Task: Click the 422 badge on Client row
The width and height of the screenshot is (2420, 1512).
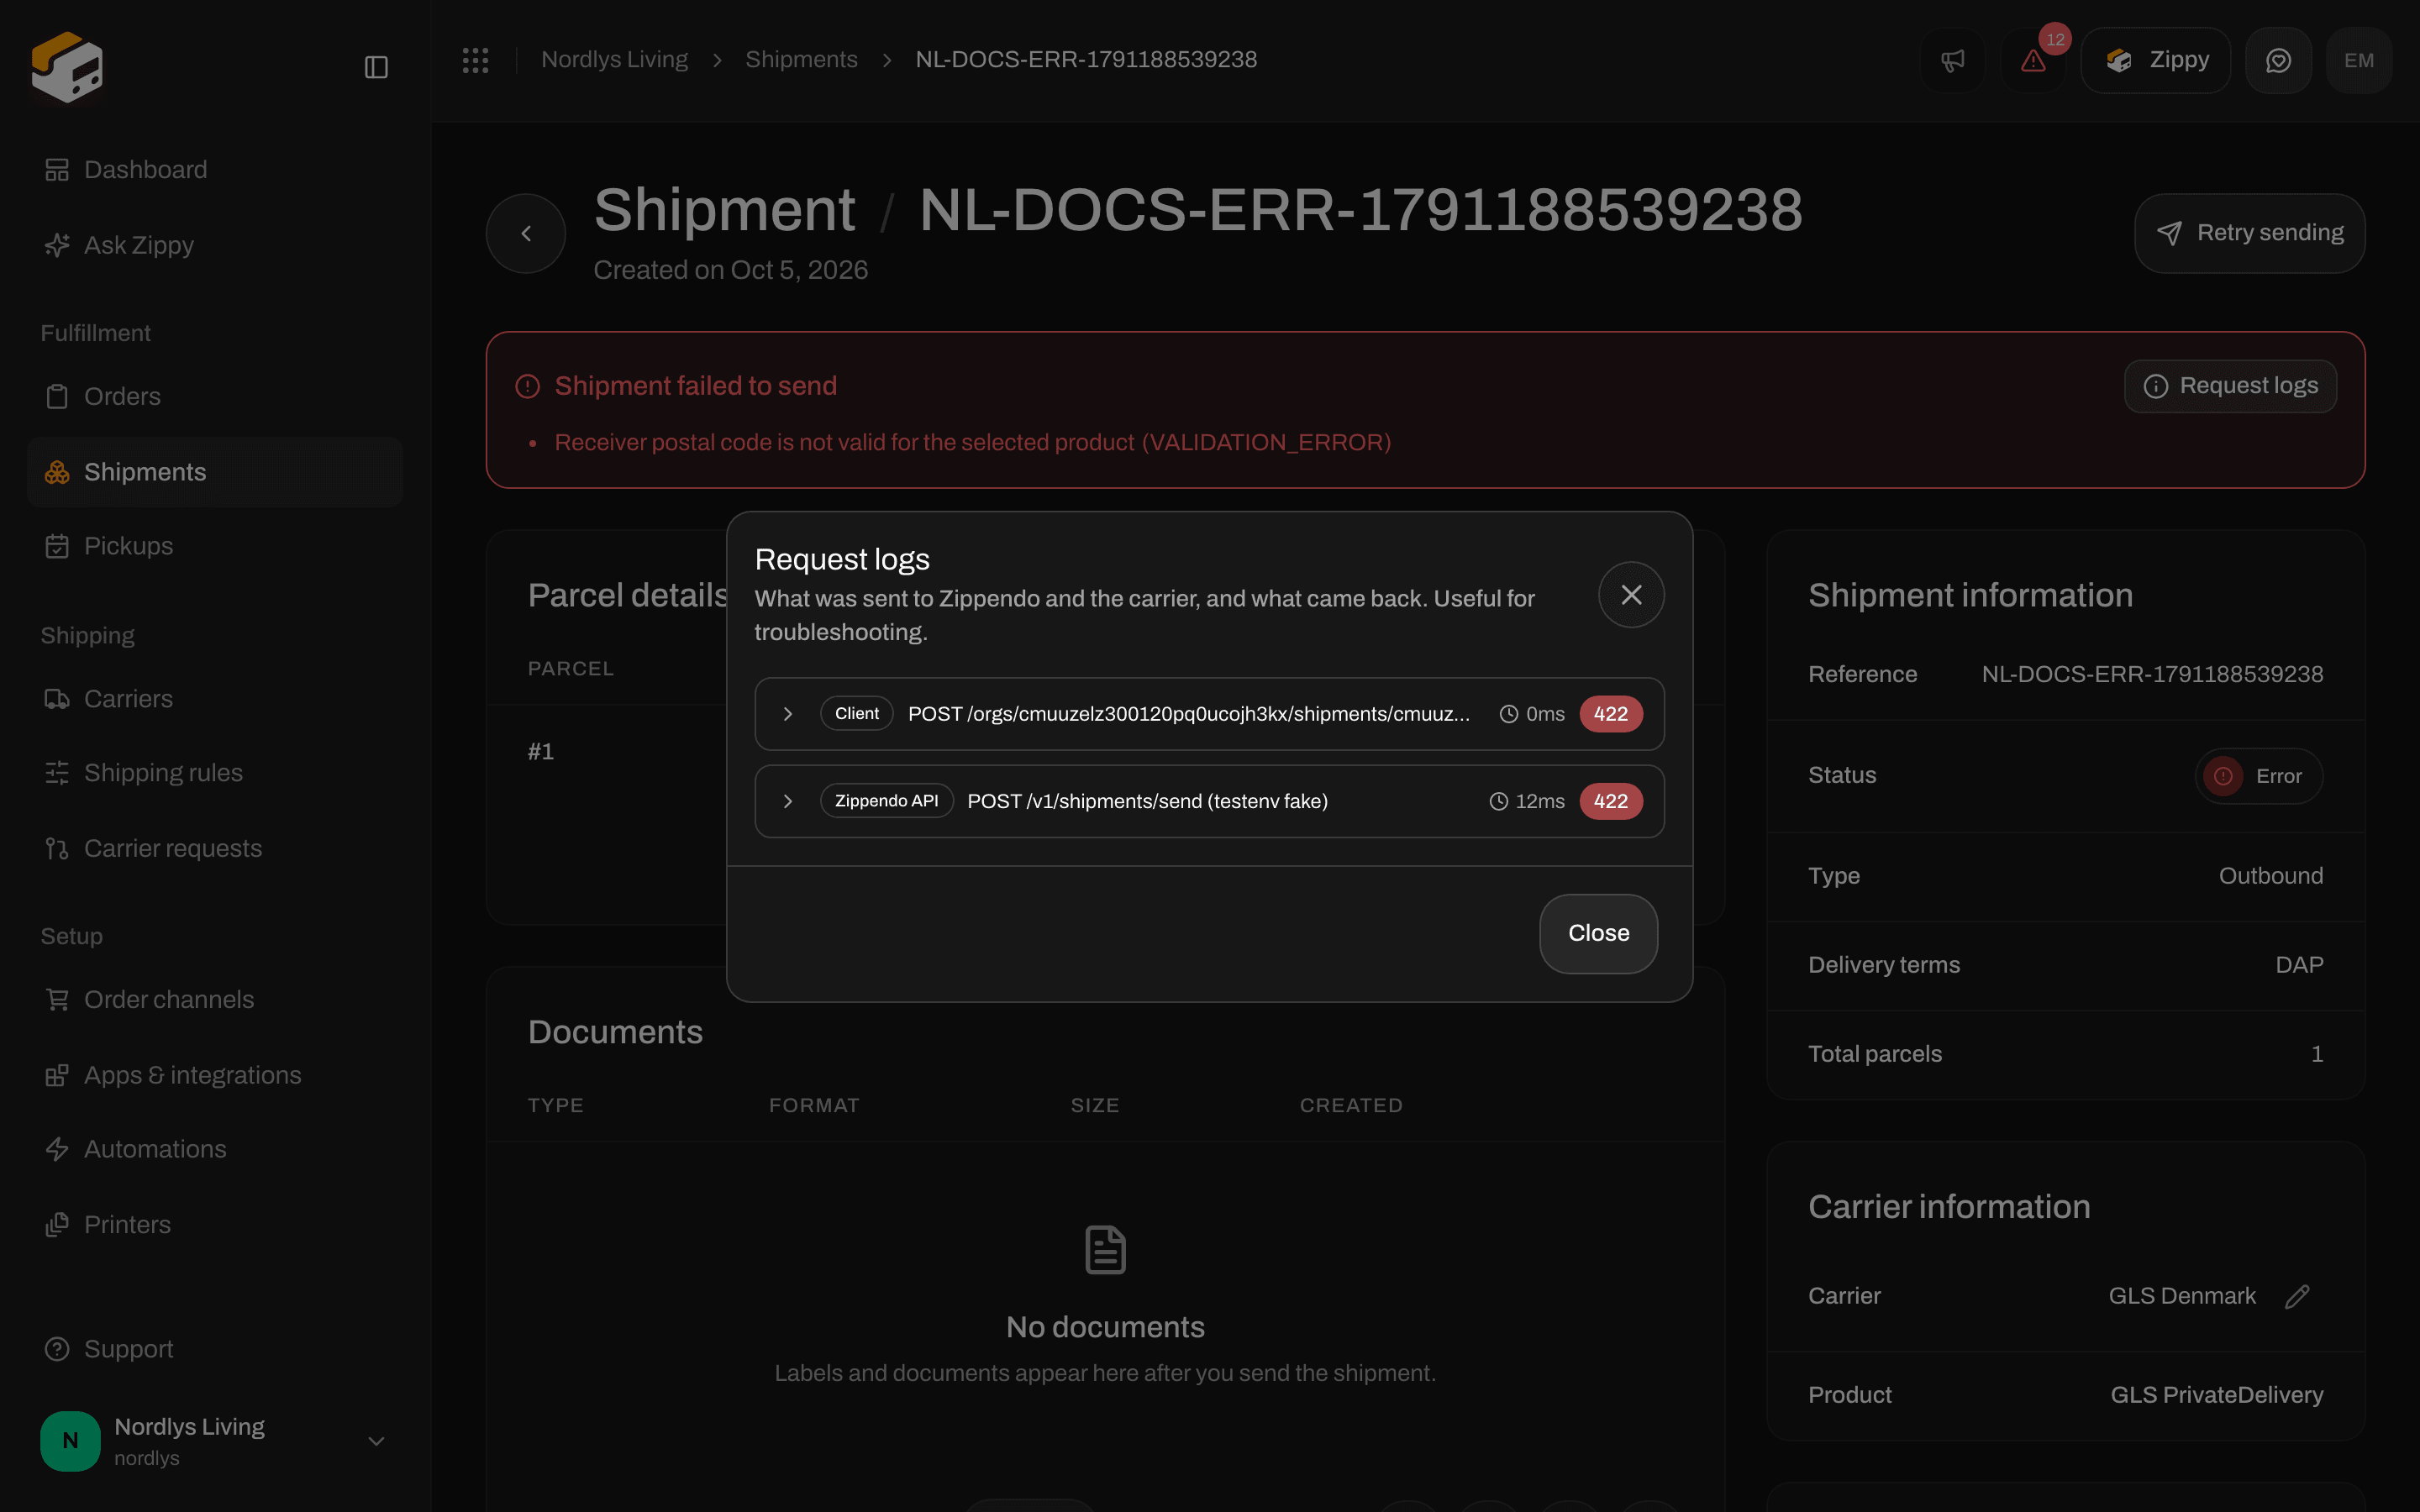Action: pos(1610,714)
